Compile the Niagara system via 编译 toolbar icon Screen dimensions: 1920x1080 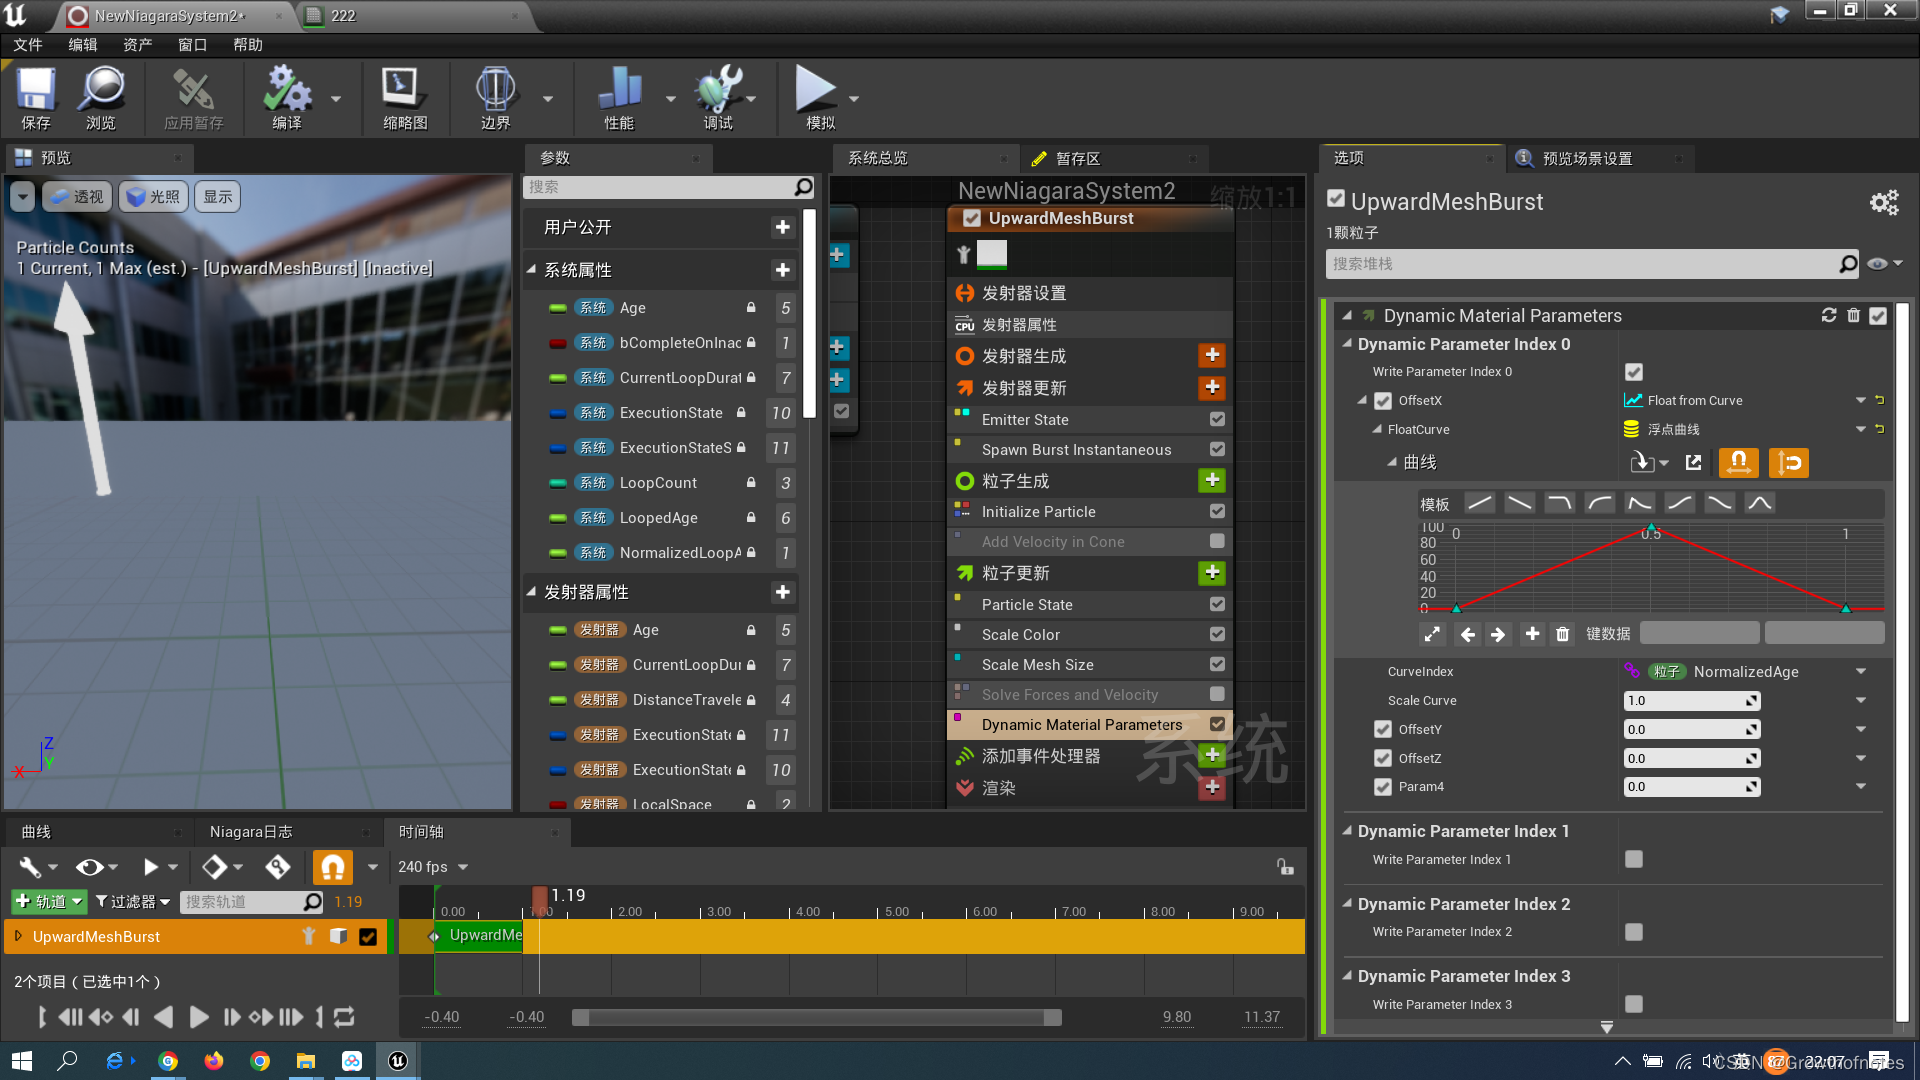(x=287, y=95)
